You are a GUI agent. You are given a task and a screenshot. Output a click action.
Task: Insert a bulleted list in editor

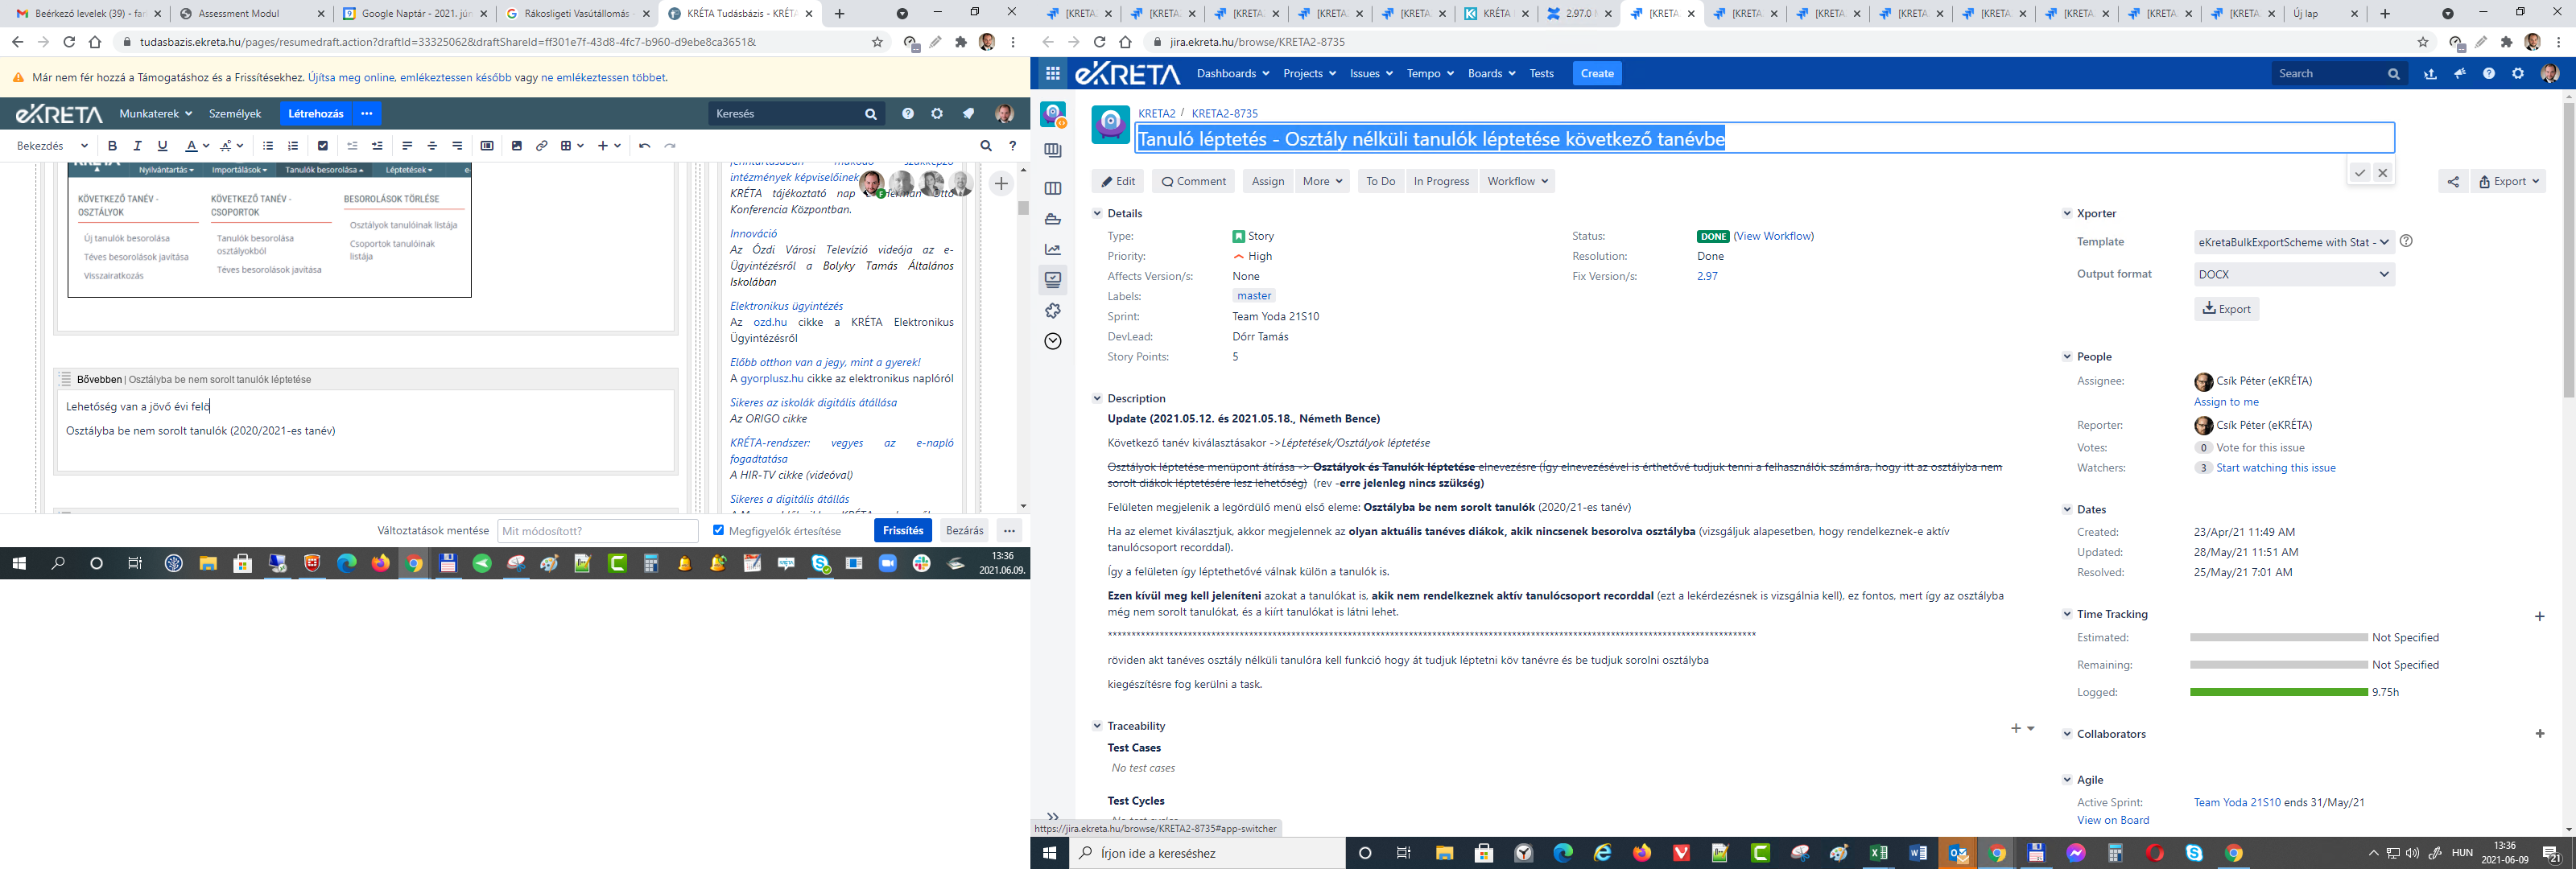(x=268, y=146)
